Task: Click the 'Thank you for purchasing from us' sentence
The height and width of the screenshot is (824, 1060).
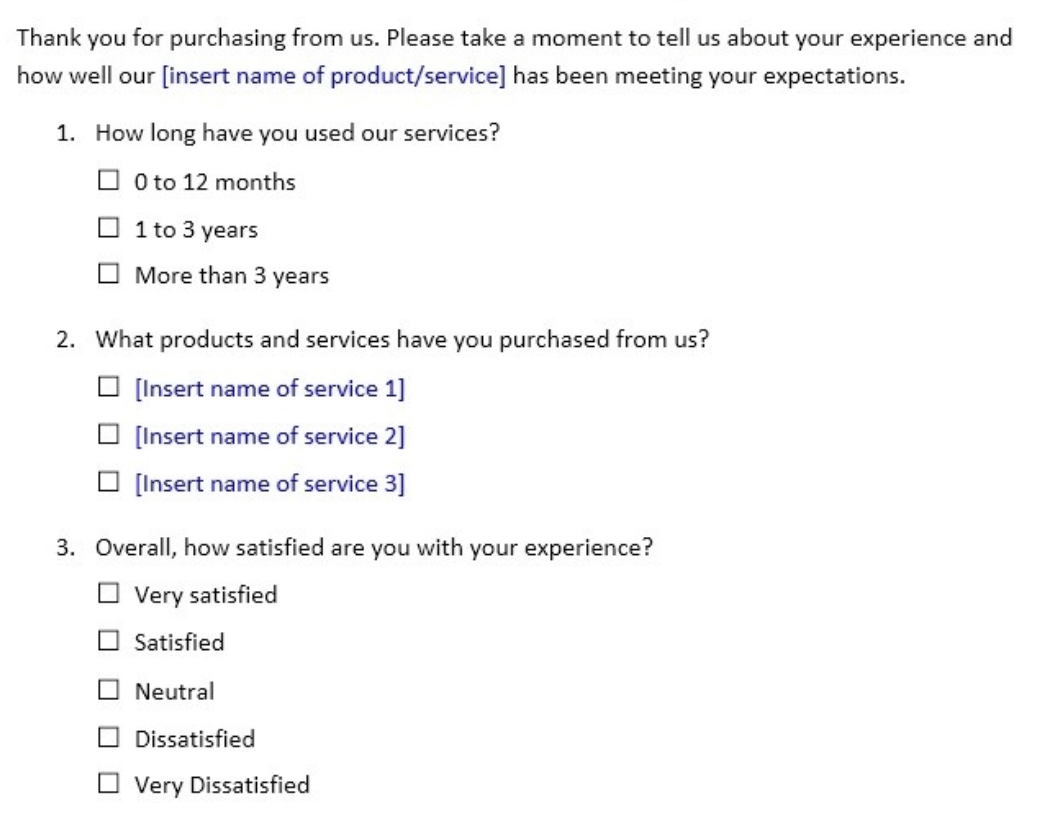Action: coord(200,39)
